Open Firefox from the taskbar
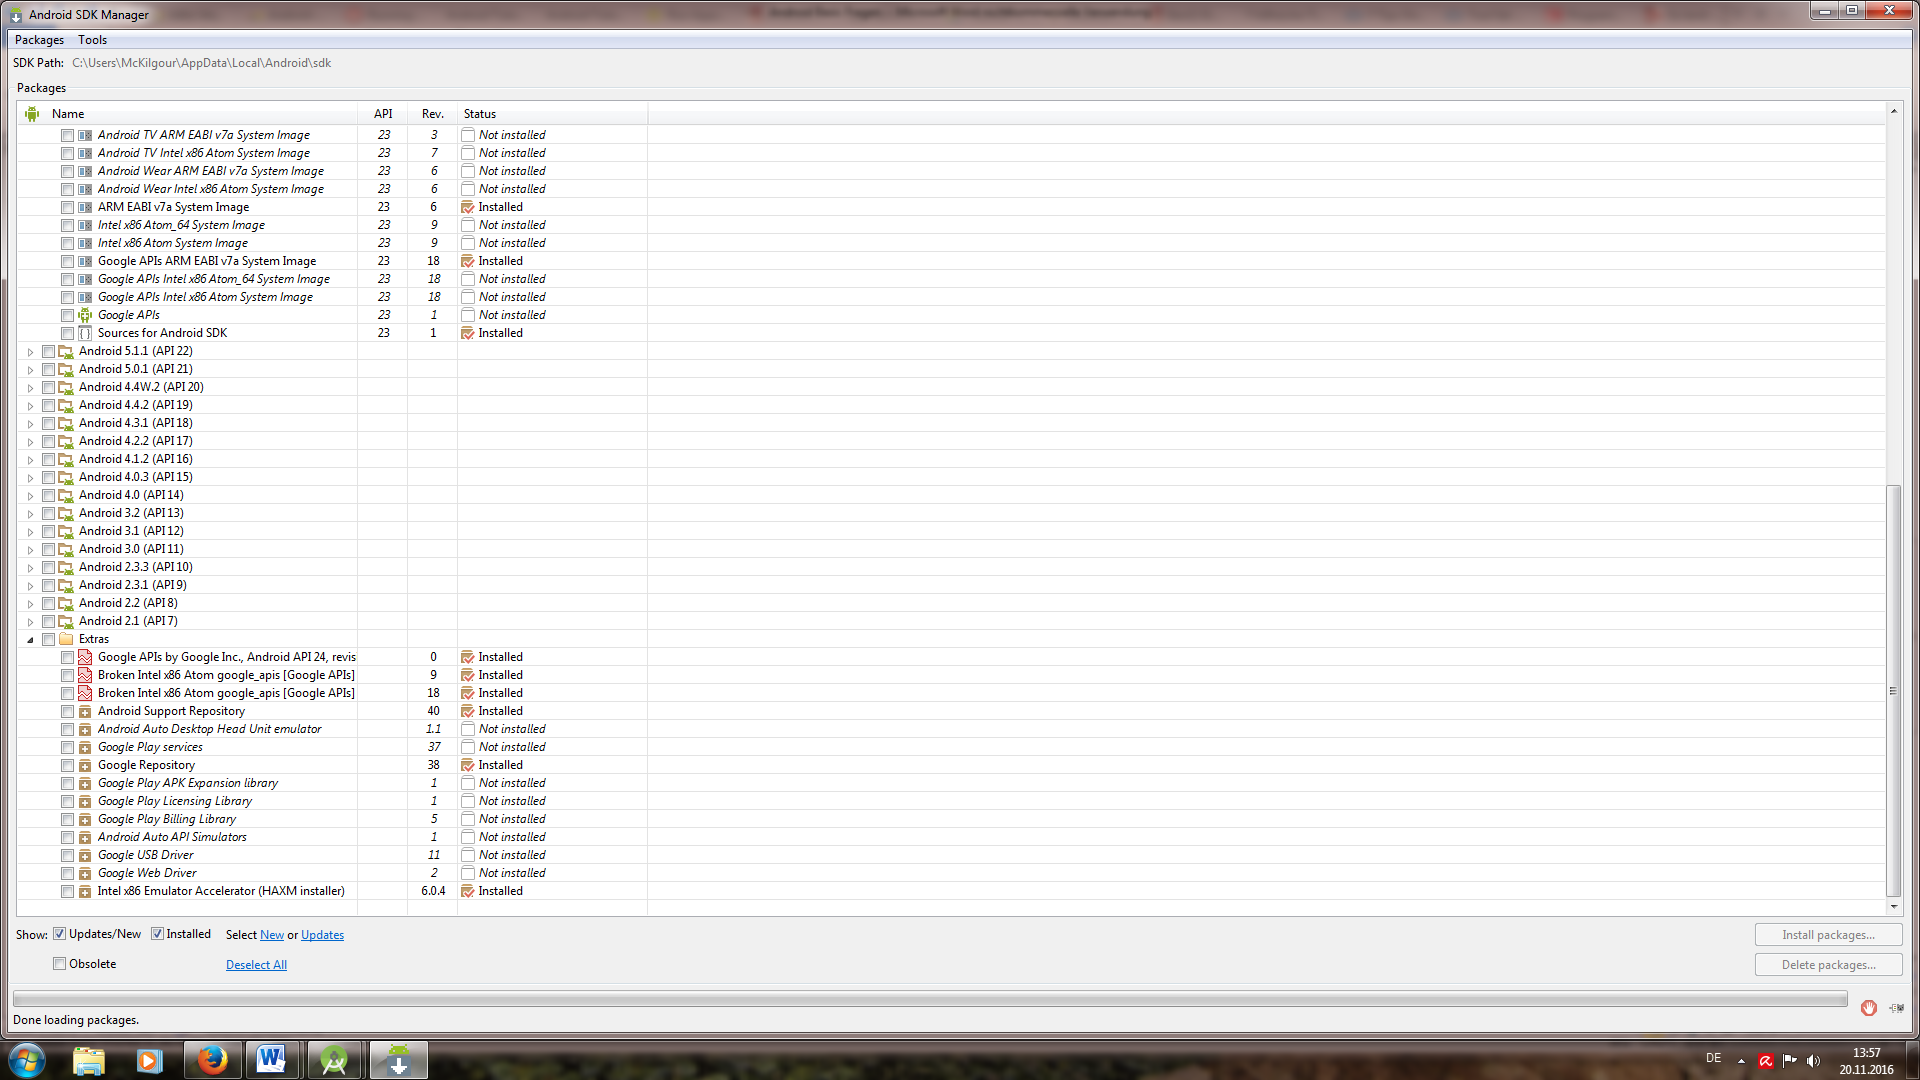The height and width of the screenshot is (1080, 1920). click(x=212, y=1060)
